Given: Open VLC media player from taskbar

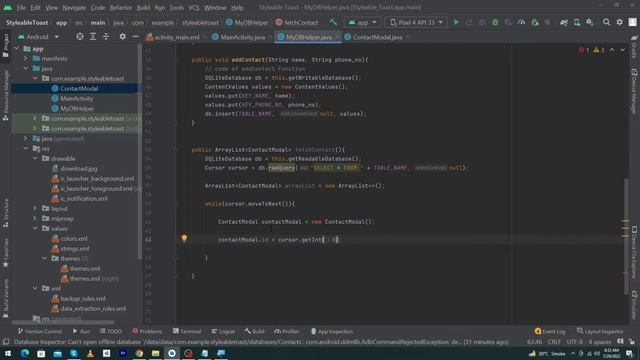Looking at the screenshot, I should click(x=90, y=353).
